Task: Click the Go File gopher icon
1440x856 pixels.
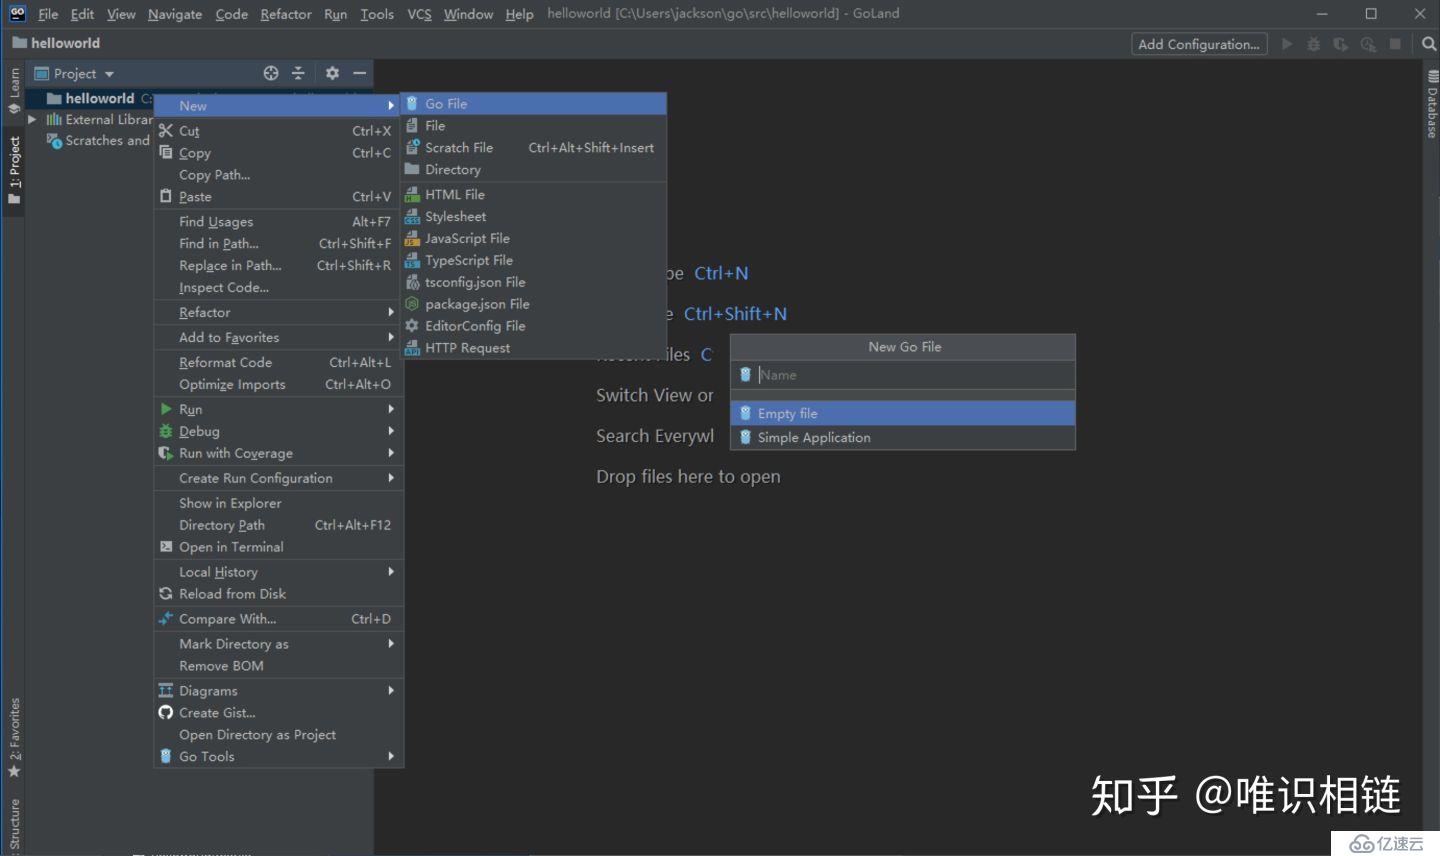Action: click(412, 104)
